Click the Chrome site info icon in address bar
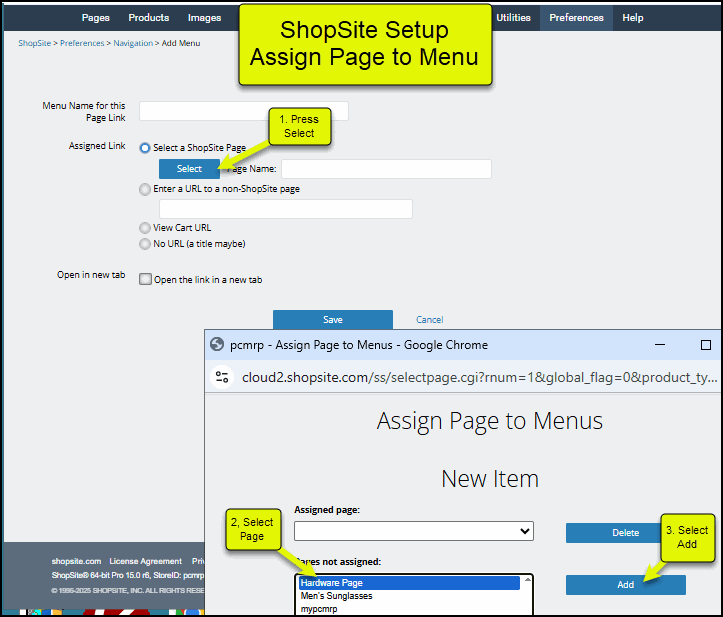This screenshot has height=617, width=723. (224, 377)
